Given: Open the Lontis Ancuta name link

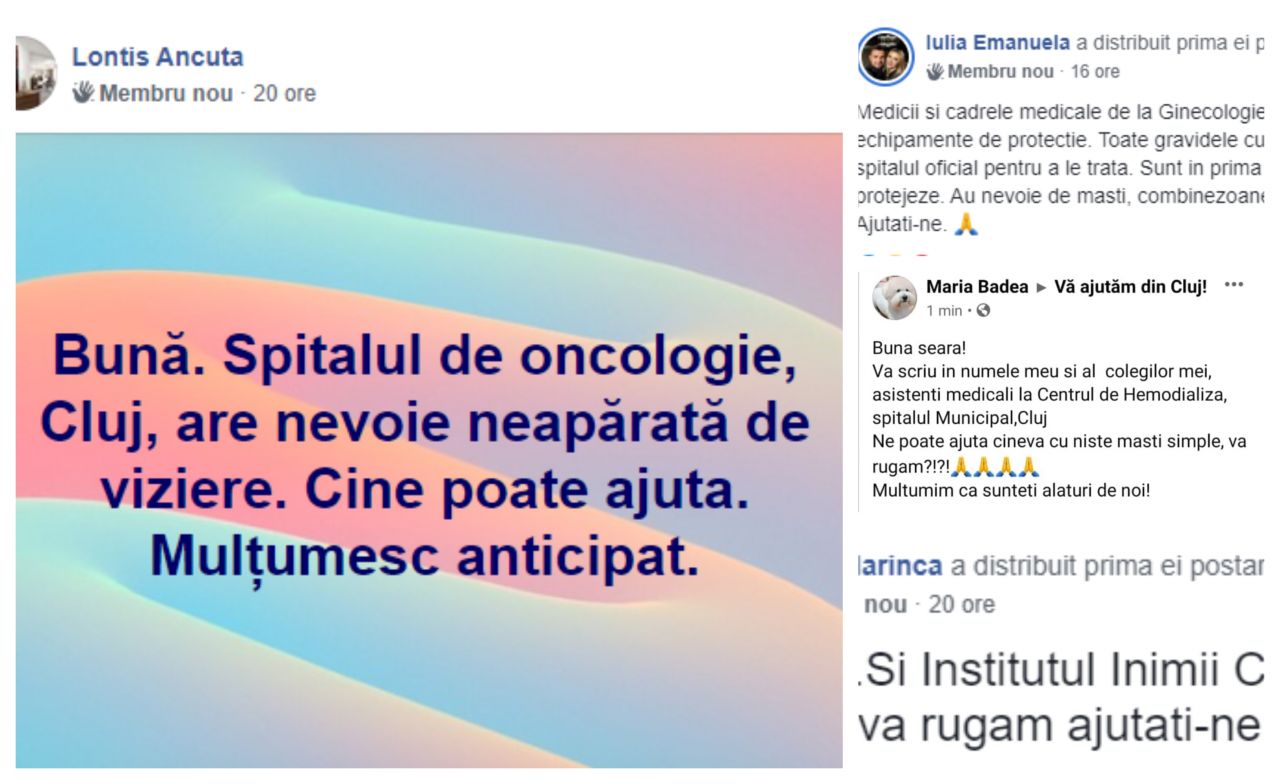Looking at the screenshot, I should pos(158,57).
